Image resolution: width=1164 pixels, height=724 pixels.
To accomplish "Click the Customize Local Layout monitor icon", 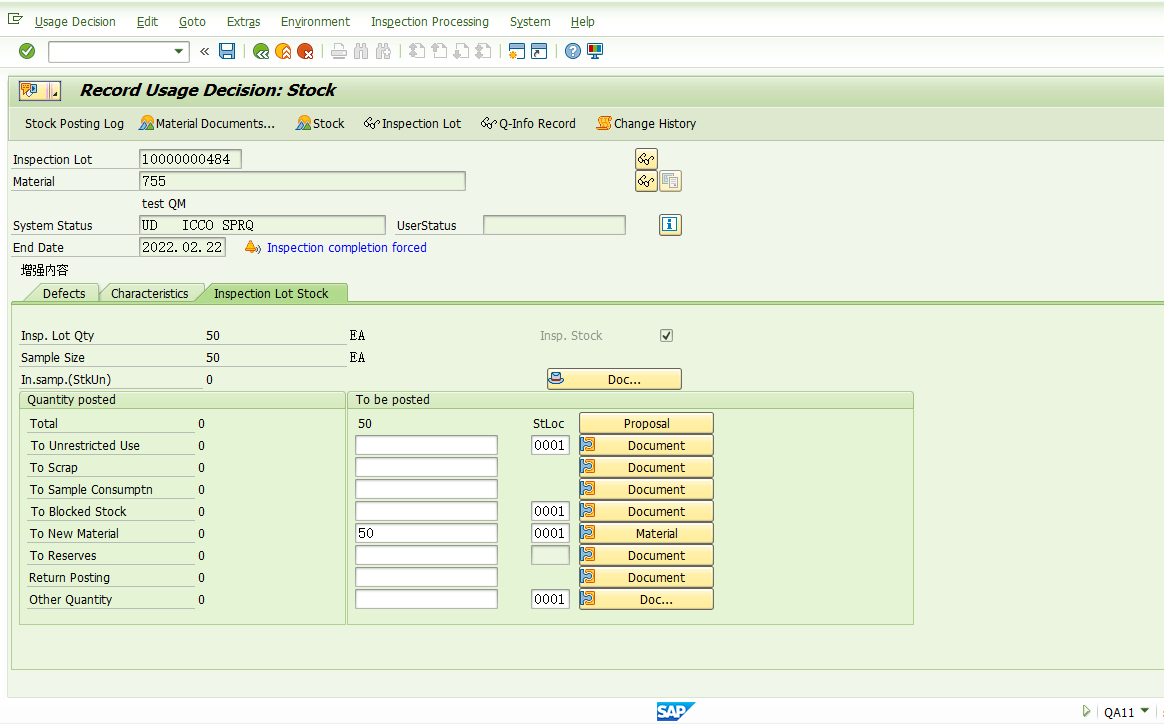I will coord(595,51).
